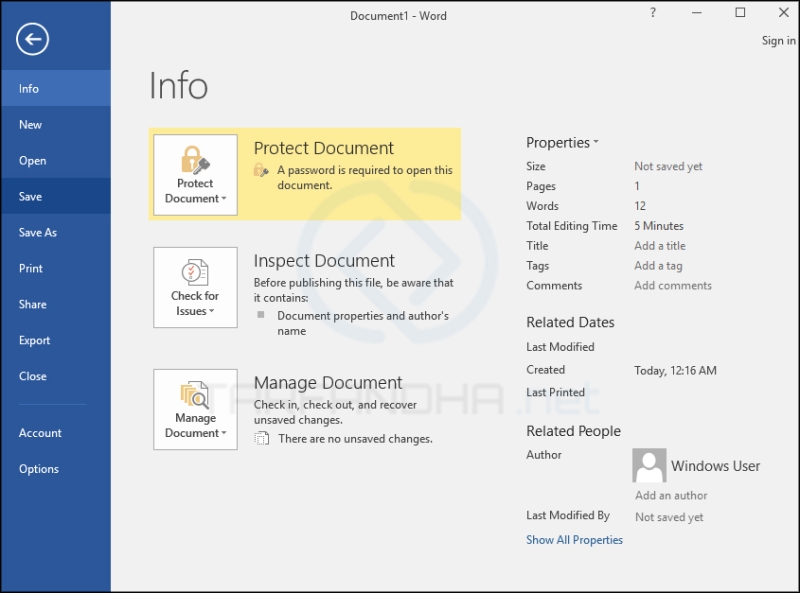Select Export in the sidebar
This screenshot has height=593, width=800.
click(x=56, y=340)
